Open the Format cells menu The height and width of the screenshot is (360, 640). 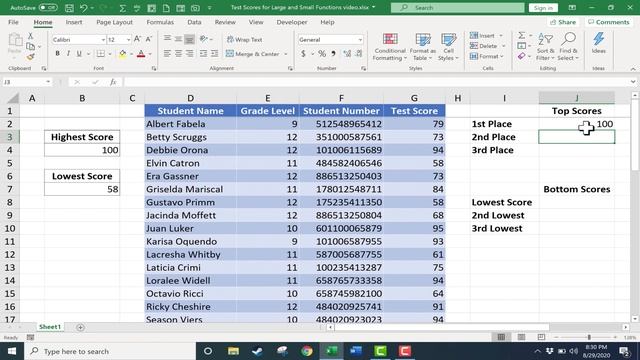click(x=487, y=56)
